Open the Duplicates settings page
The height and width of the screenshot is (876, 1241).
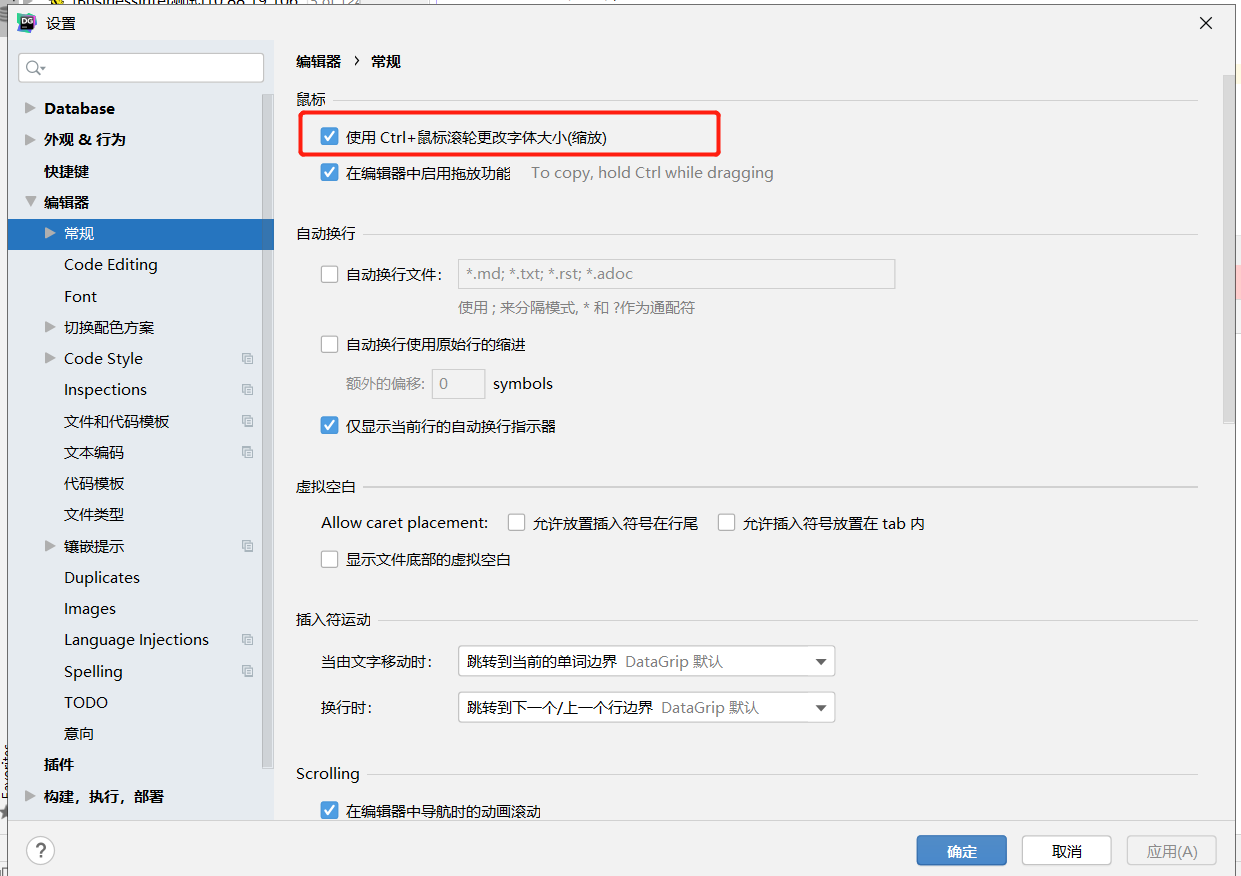click(101, 577)
